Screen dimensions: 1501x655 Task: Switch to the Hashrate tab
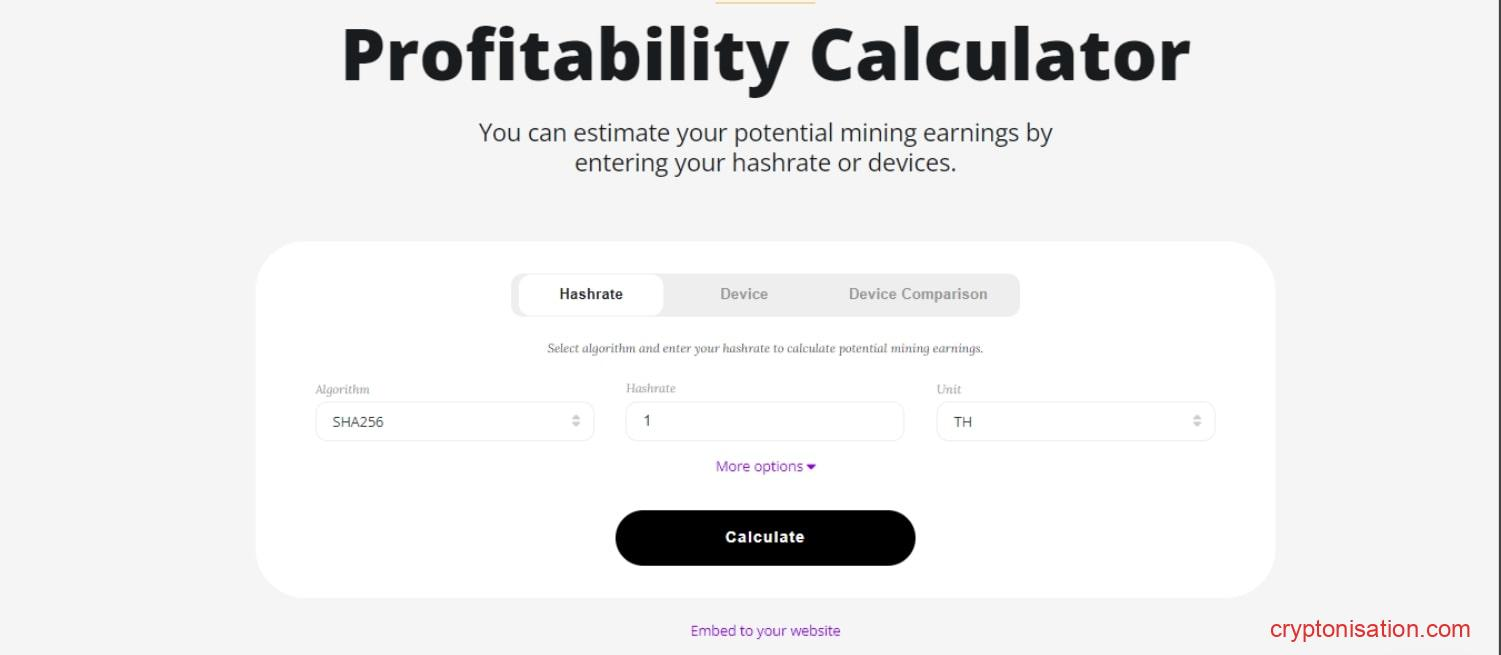pyautogui.click(x=591, y=294)
